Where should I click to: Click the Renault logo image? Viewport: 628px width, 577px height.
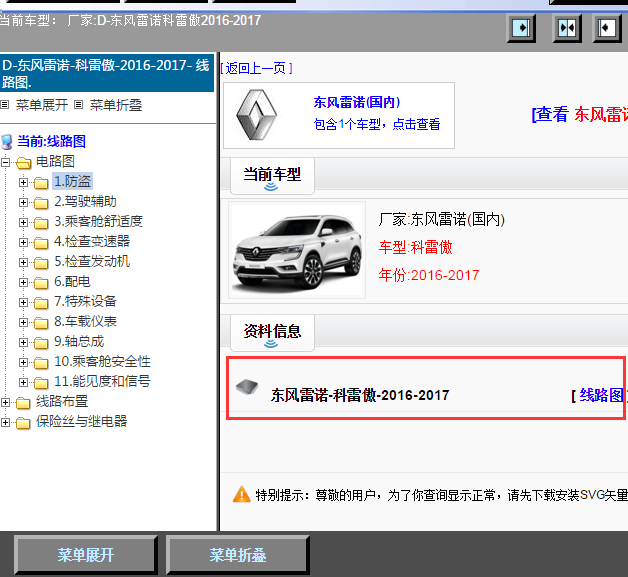coord(256,115)
